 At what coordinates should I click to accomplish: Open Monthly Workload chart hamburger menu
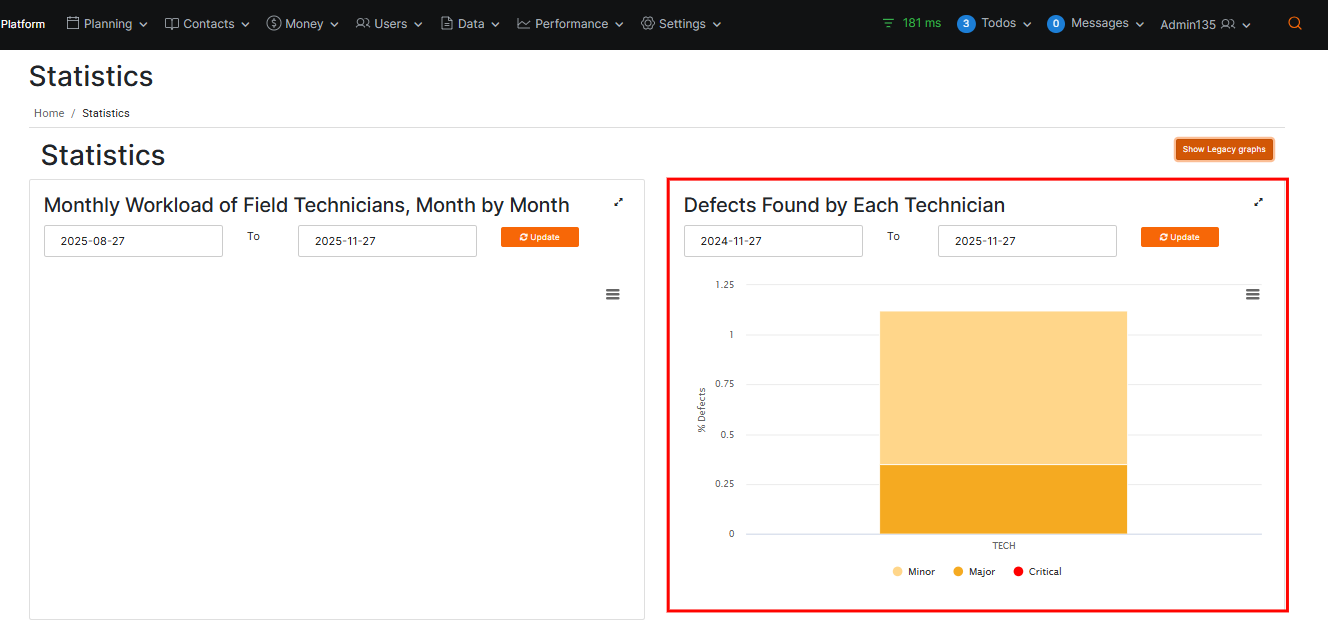[x=613, y=294]
